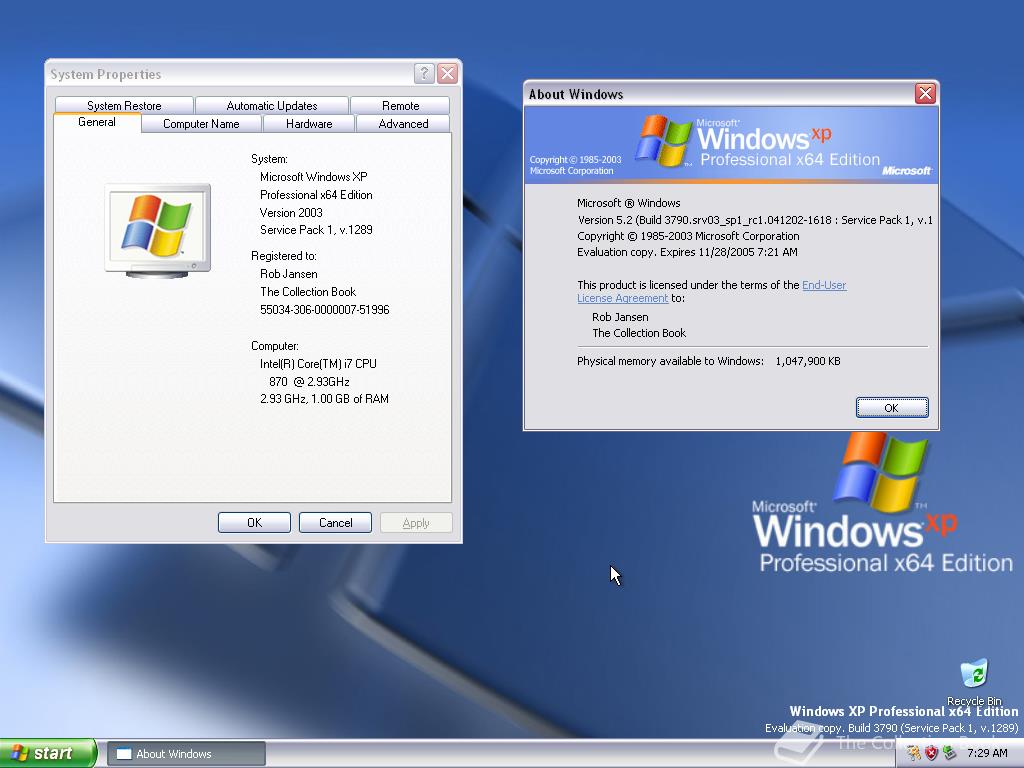Open the Remote tab
Screen dimensions: 1024x768
pos(400,105)
